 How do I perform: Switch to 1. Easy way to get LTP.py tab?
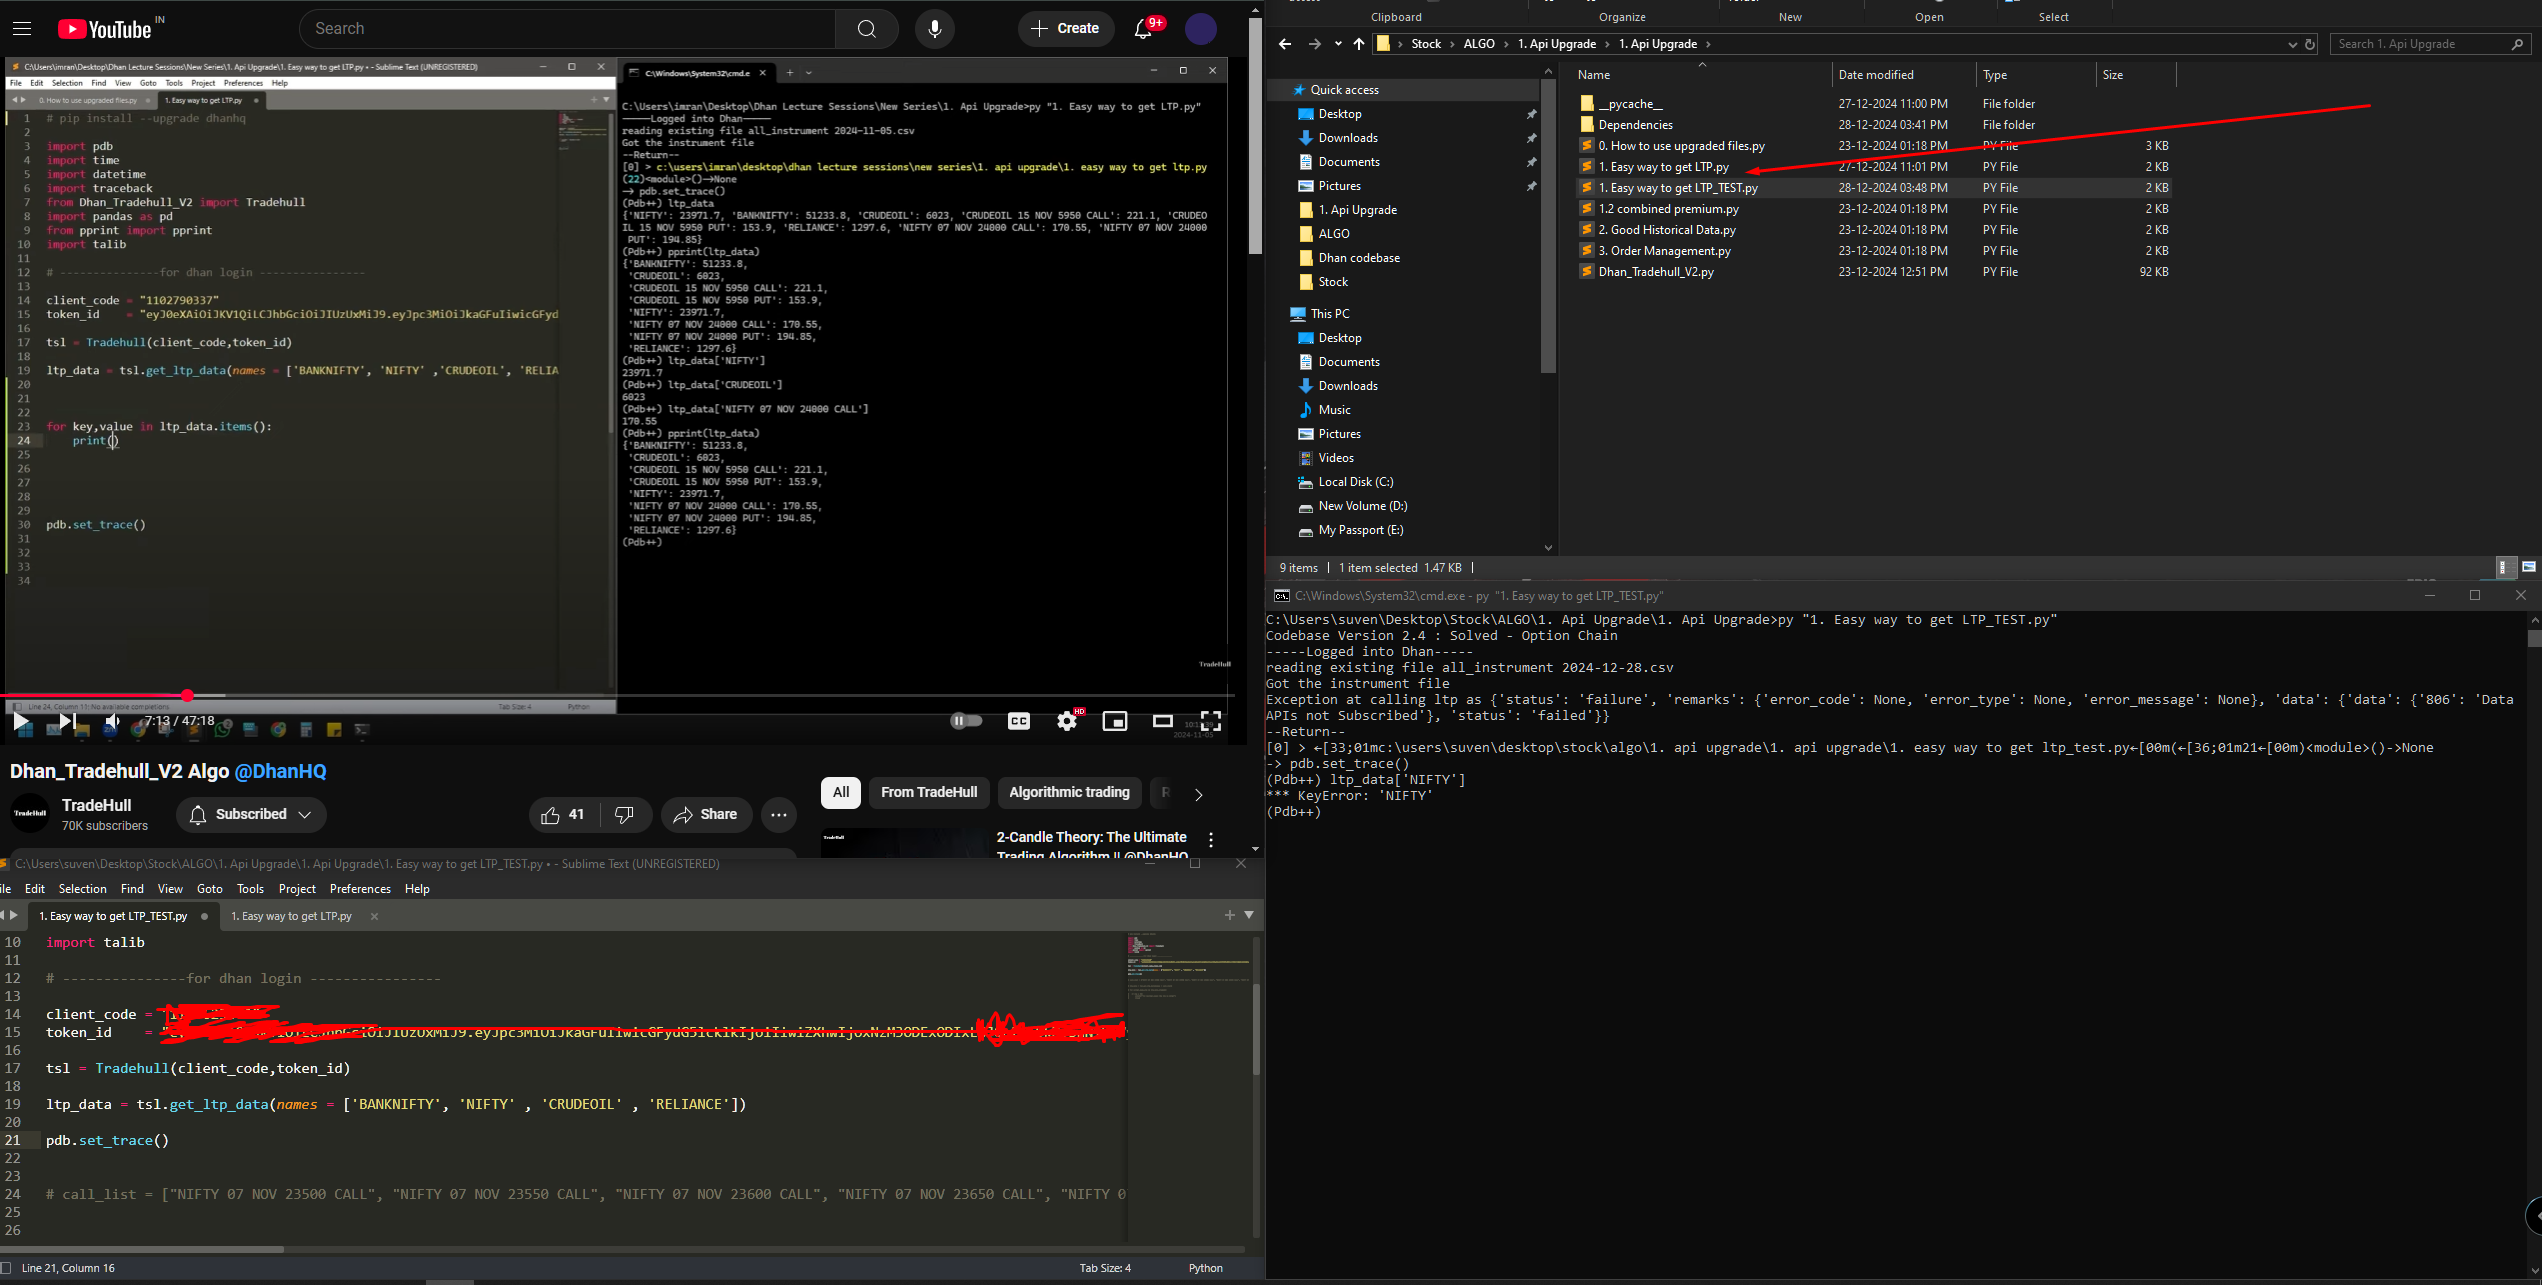click(291, 916)
